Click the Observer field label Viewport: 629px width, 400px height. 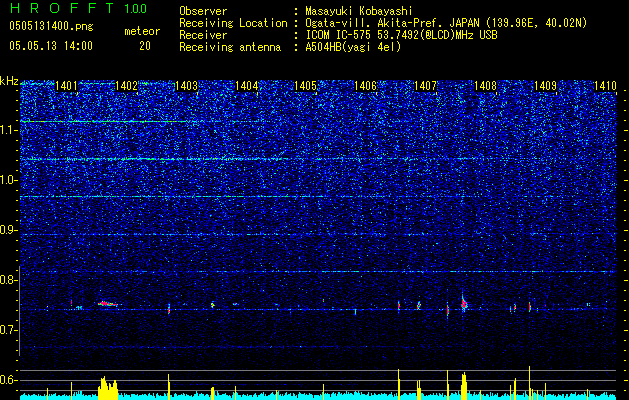(x=203, y=11)
